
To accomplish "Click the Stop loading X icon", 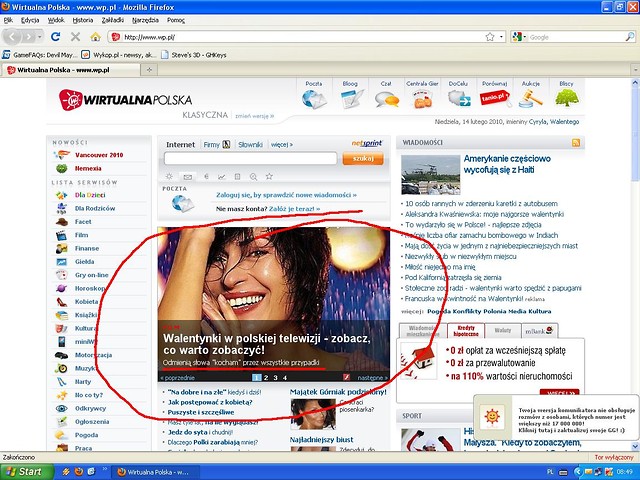I will point(76,37).
